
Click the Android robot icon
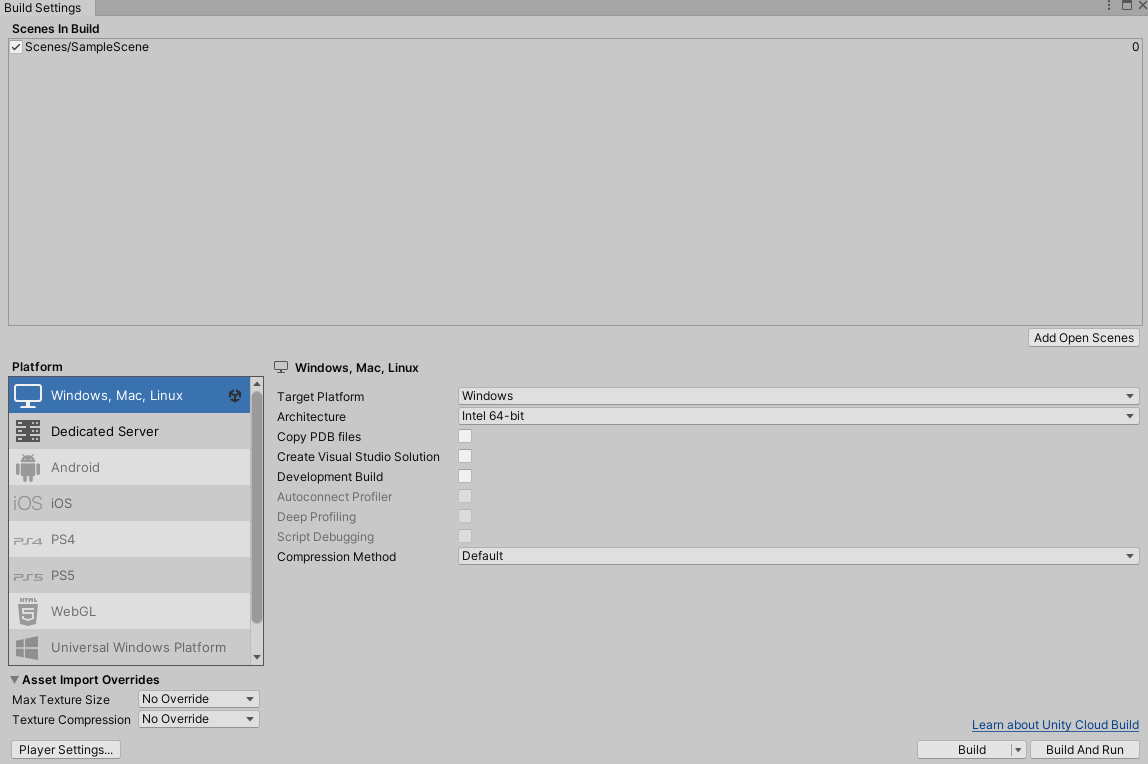(28, 468)
